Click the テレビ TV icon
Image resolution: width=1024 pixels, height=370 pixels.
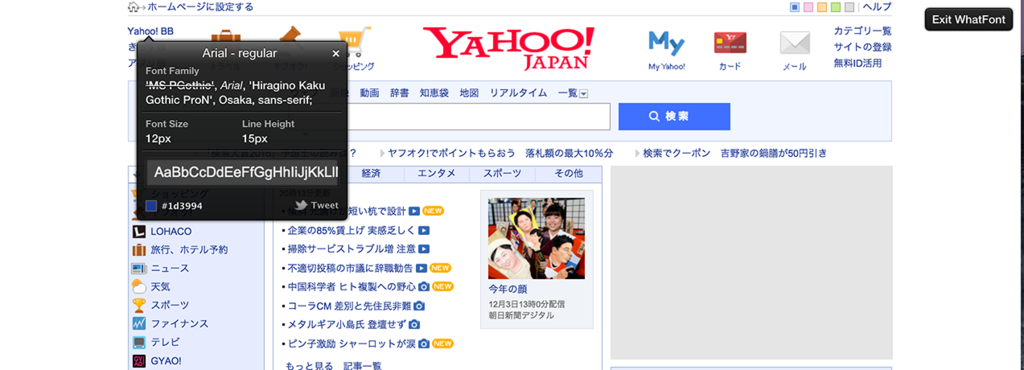[139, 342]
